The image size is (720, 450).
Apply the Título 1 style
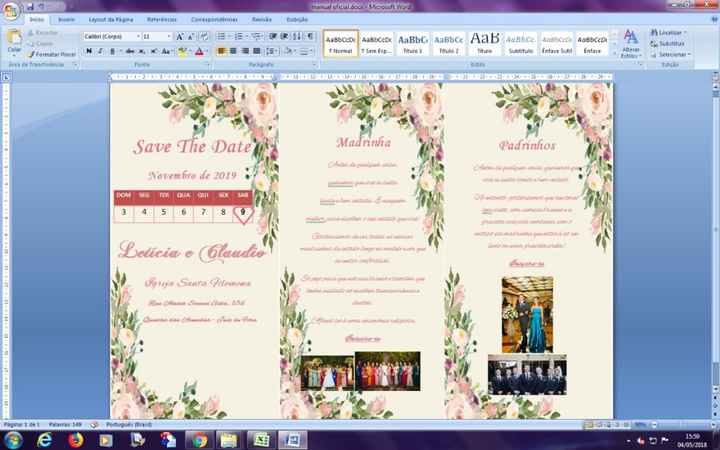(412, 44)
